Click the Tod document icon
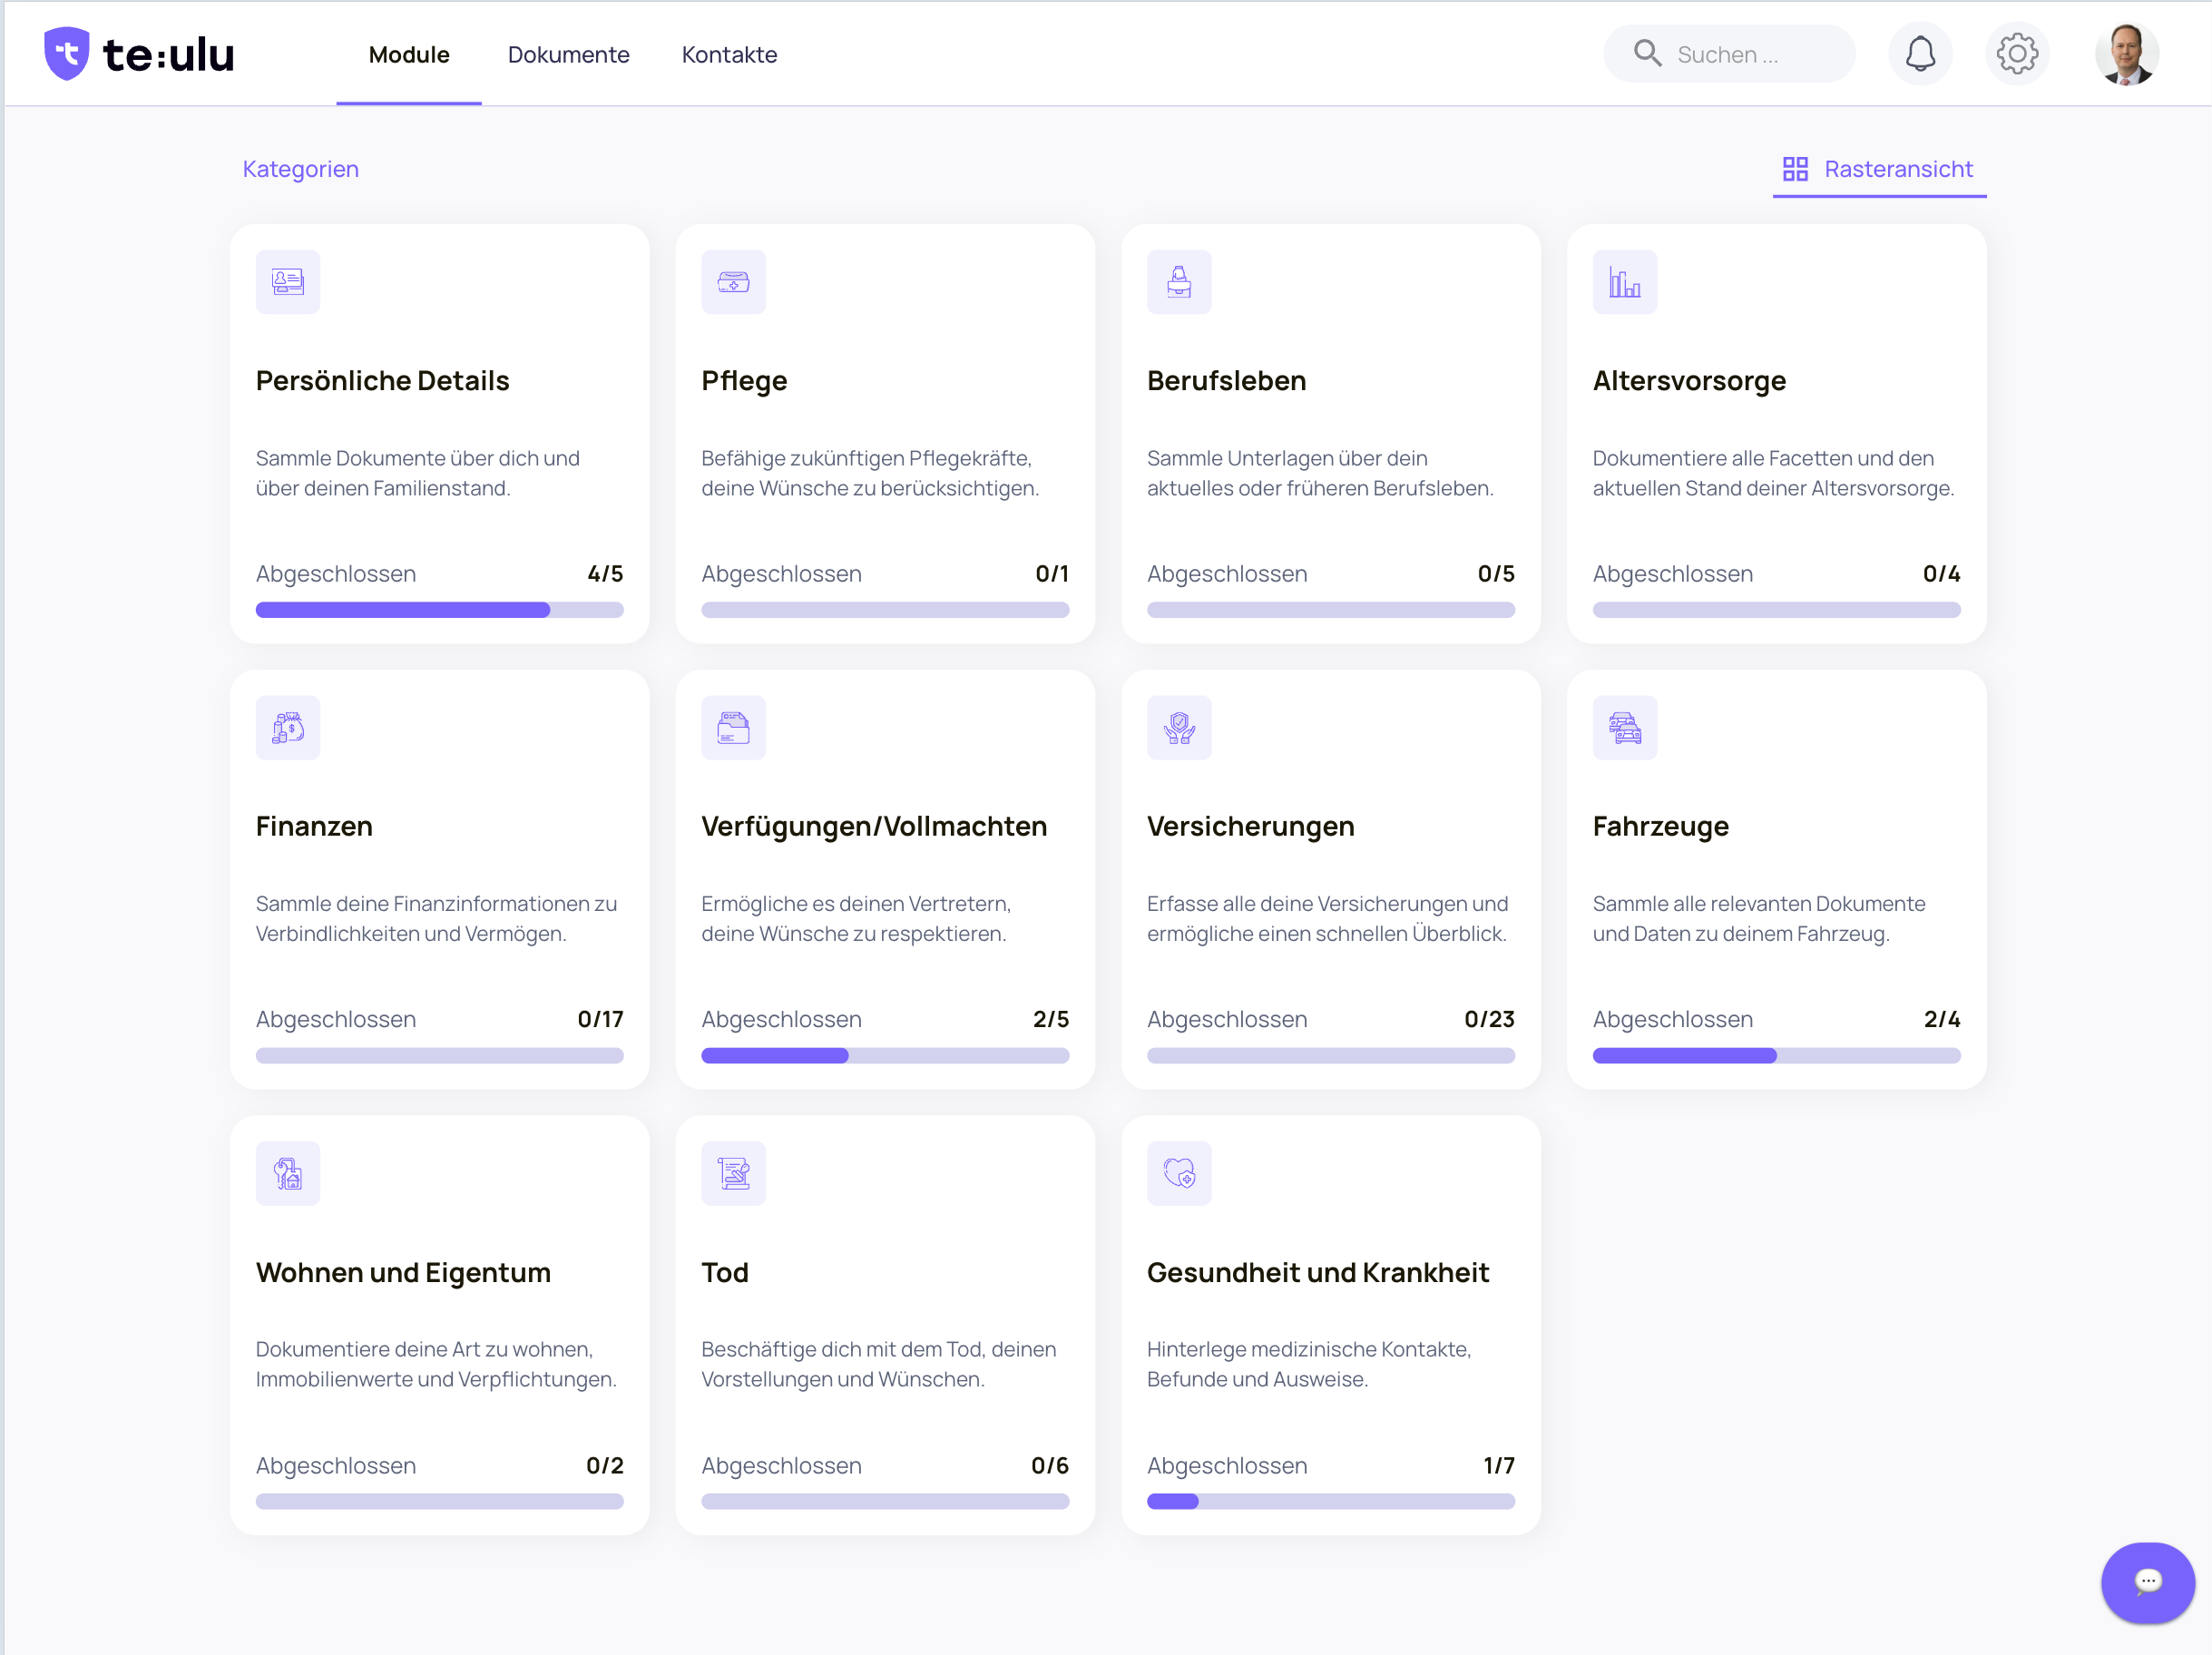This screenshot has height=1655, width=2212. [x=733, y=1173]
